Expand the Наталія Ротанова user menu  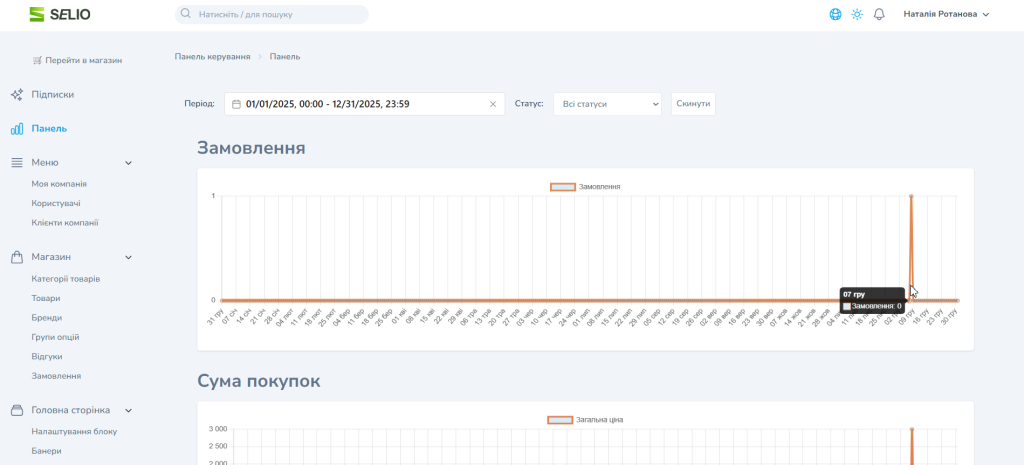pyautogui.click(x=945, y=14)
